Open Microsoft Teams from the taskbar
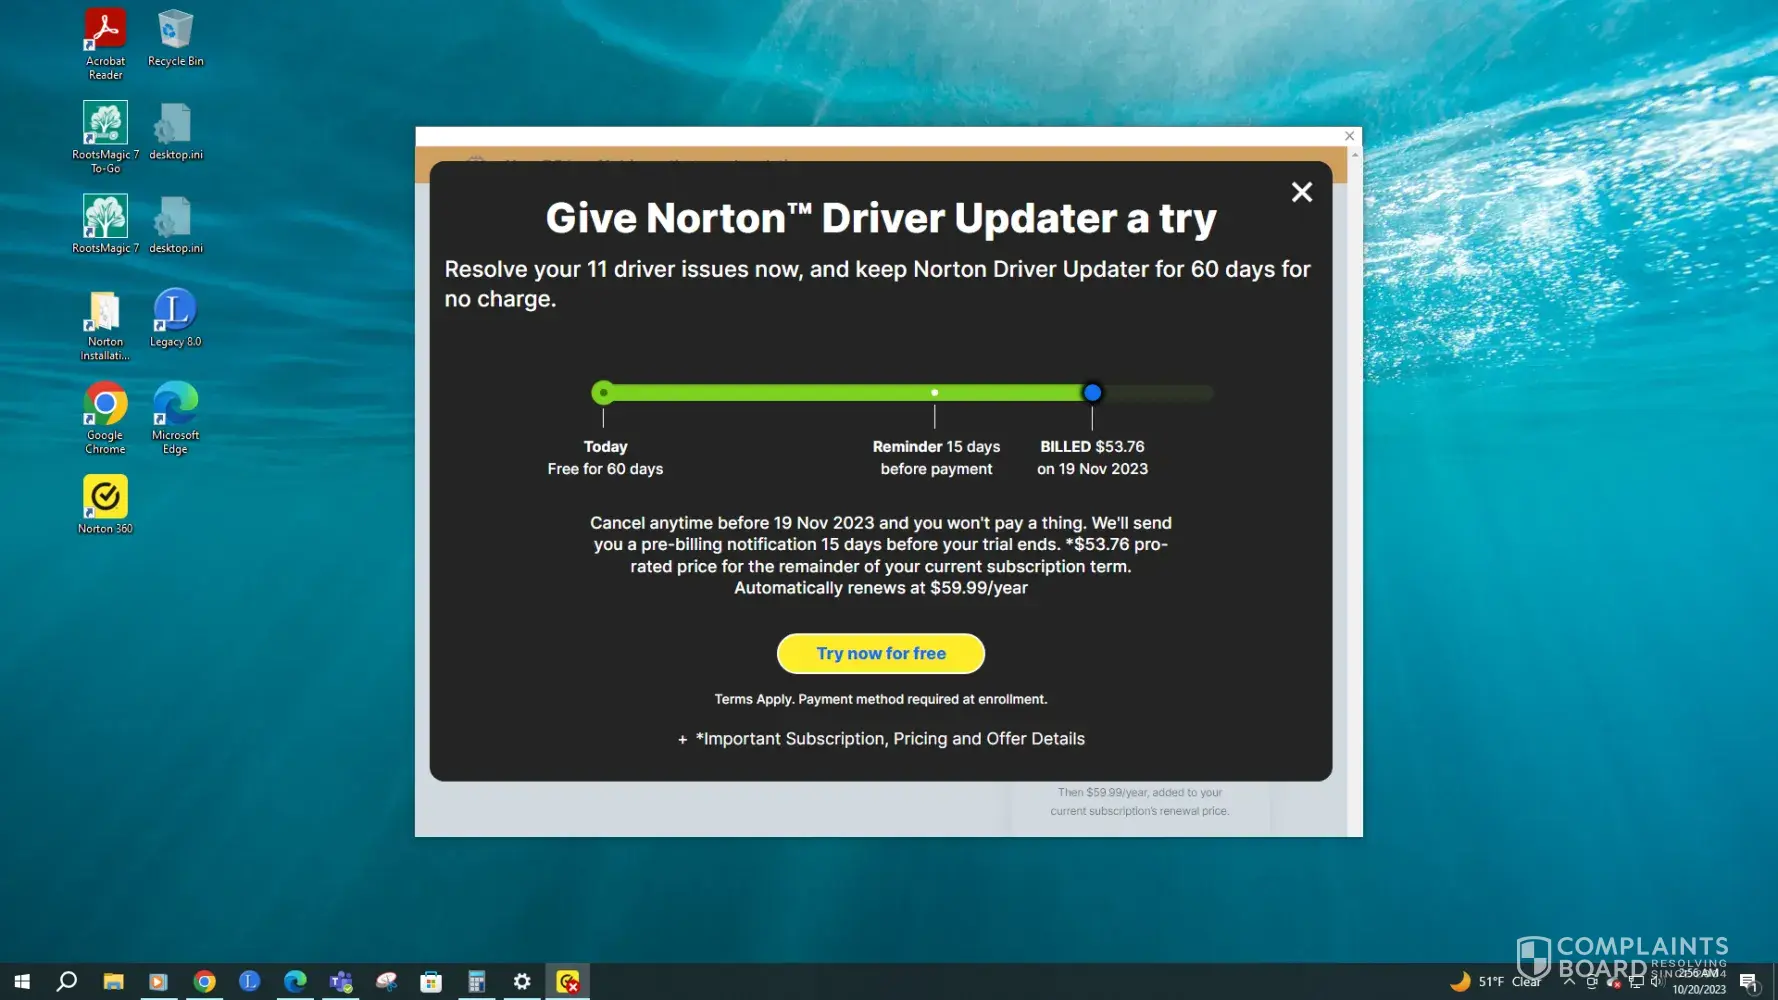Viewport: 1778px width, 1000px height. (x=341, y=982)
